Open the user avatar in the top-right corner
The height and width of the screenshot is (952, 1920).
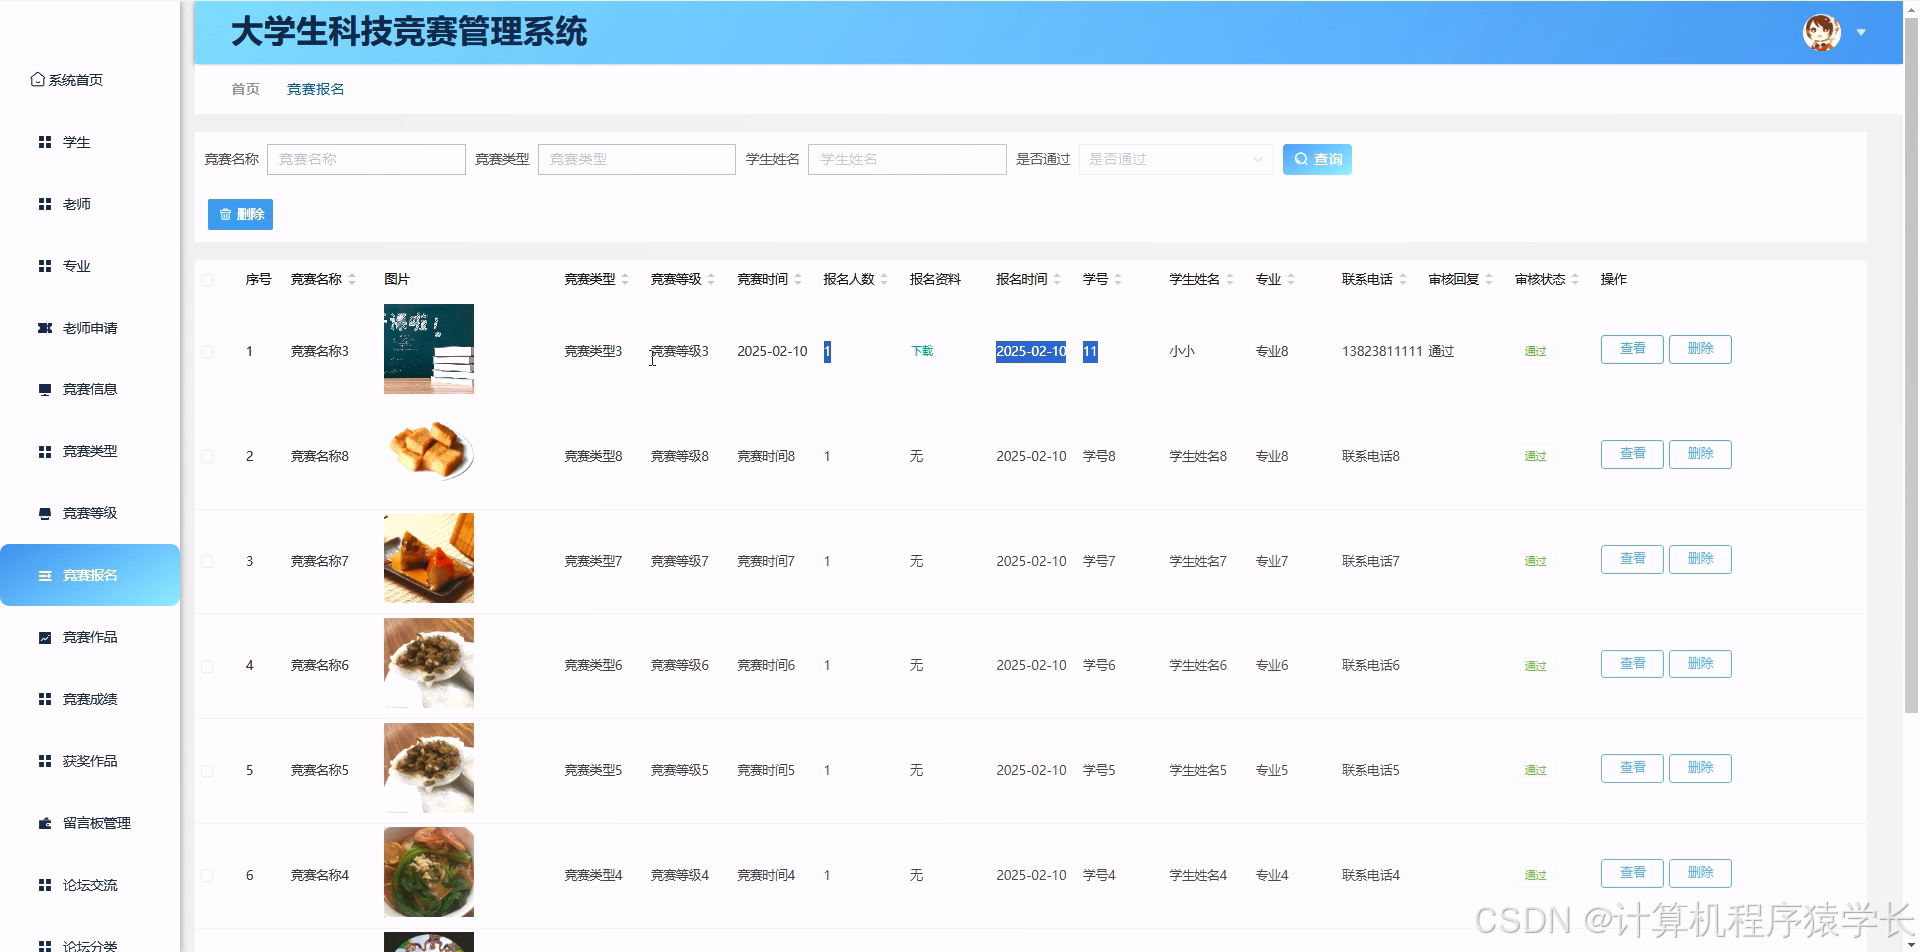(1822, 31)
